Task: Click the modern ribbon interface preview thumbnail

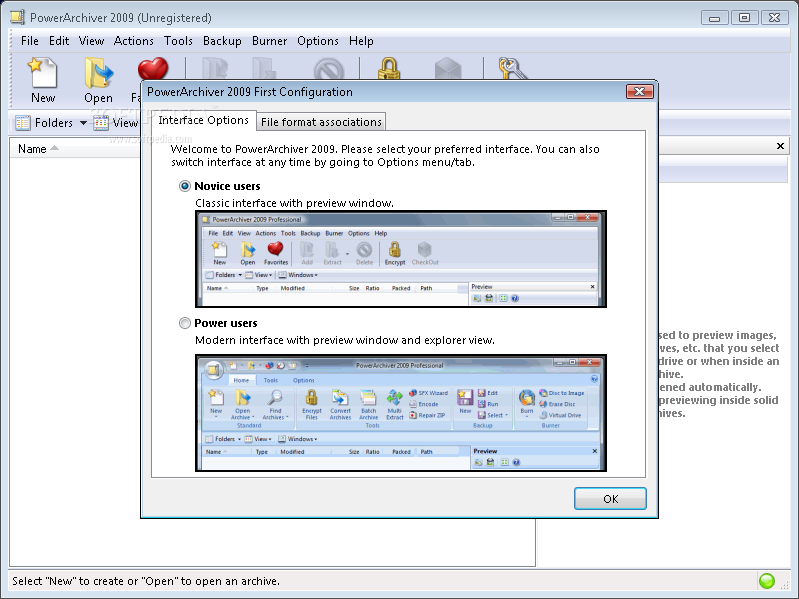Action: click(401, 413)
